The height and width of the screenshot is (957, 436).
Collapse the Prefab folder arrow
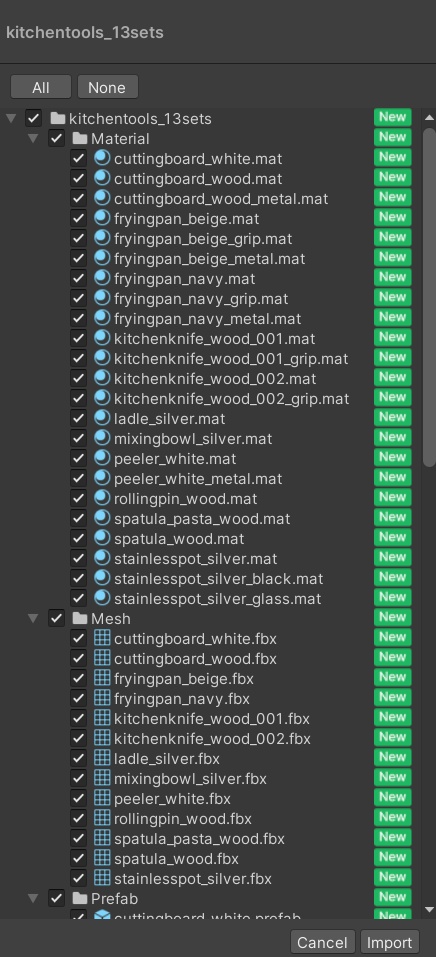34,898
